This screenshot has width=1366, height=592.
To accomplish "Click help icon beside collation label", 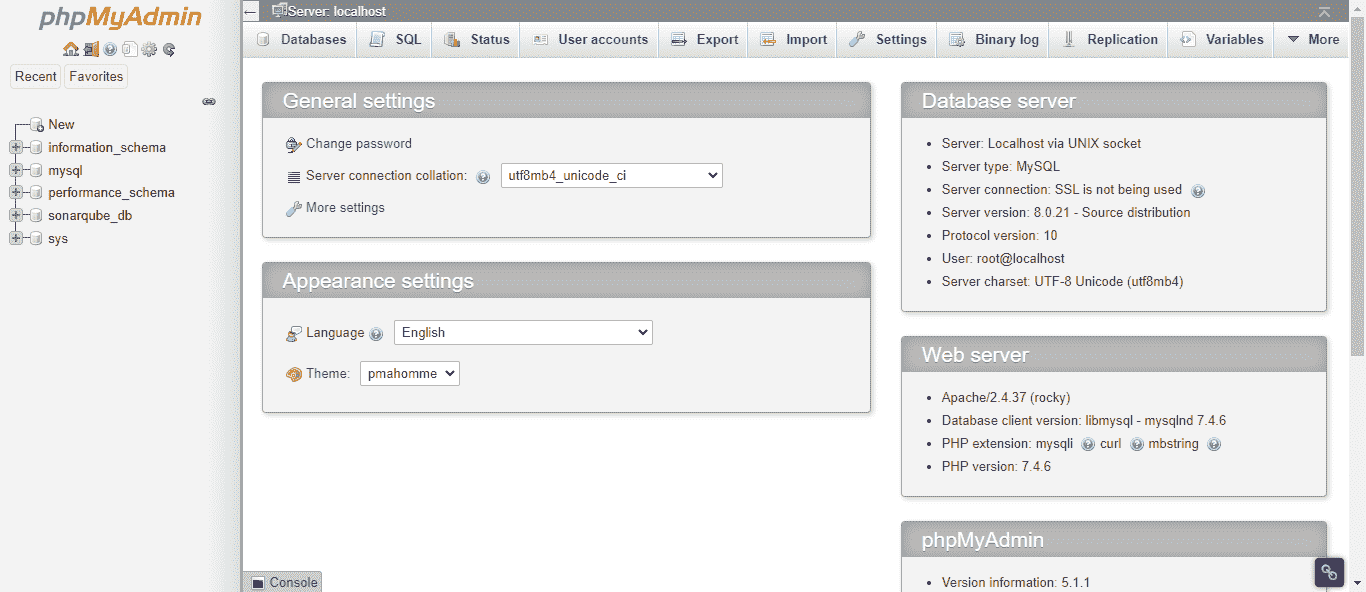I will [483, 177].
